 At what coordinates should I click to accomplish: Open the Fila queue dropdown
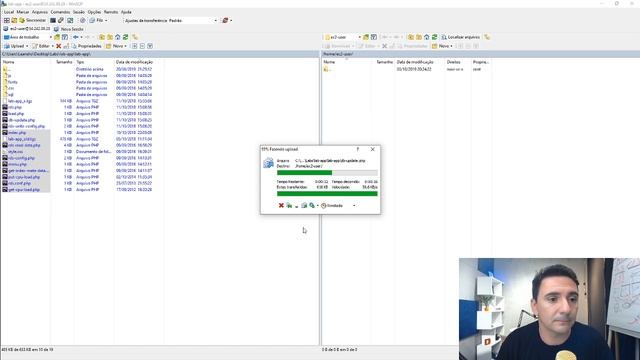coord(98,20)
